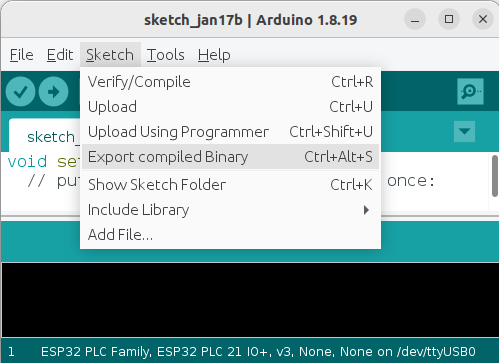
Task: Choose Verify/Compile from Sketch menu
Action: [x=230, y=82]
